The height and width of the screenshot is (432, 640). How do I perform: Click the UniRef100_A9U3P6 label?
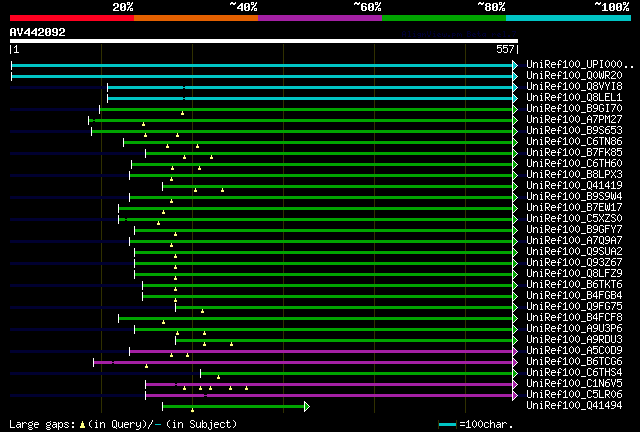tap(574, 329)
